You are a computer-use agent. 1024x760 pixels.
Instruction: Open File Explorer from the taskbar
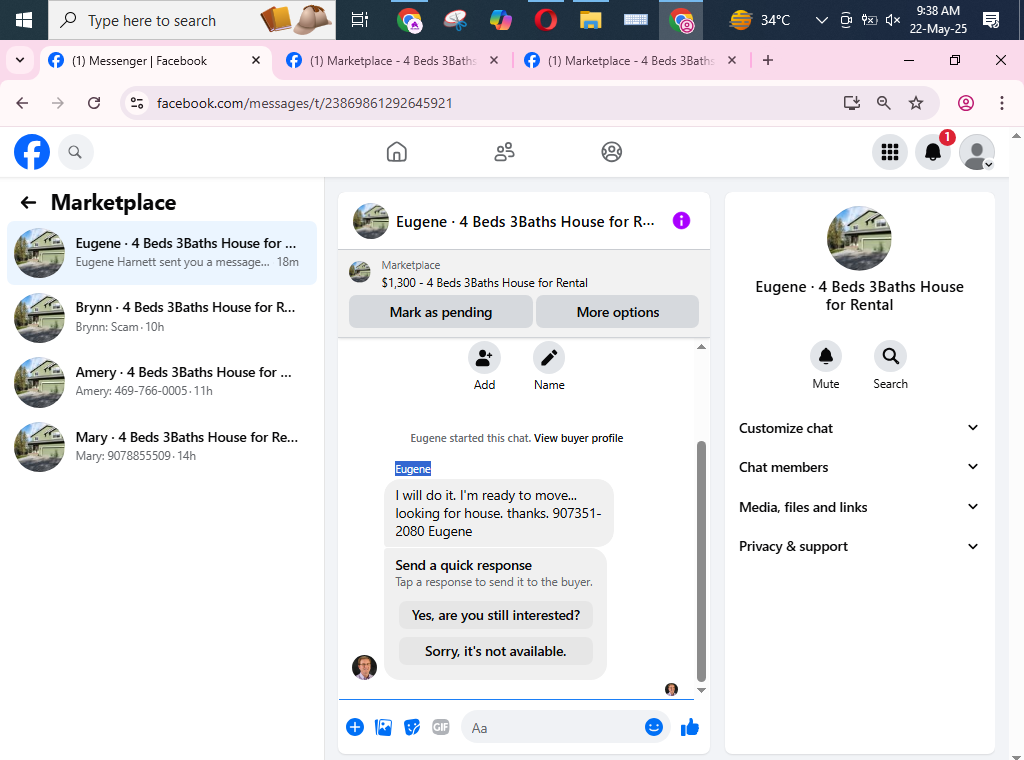590,20
